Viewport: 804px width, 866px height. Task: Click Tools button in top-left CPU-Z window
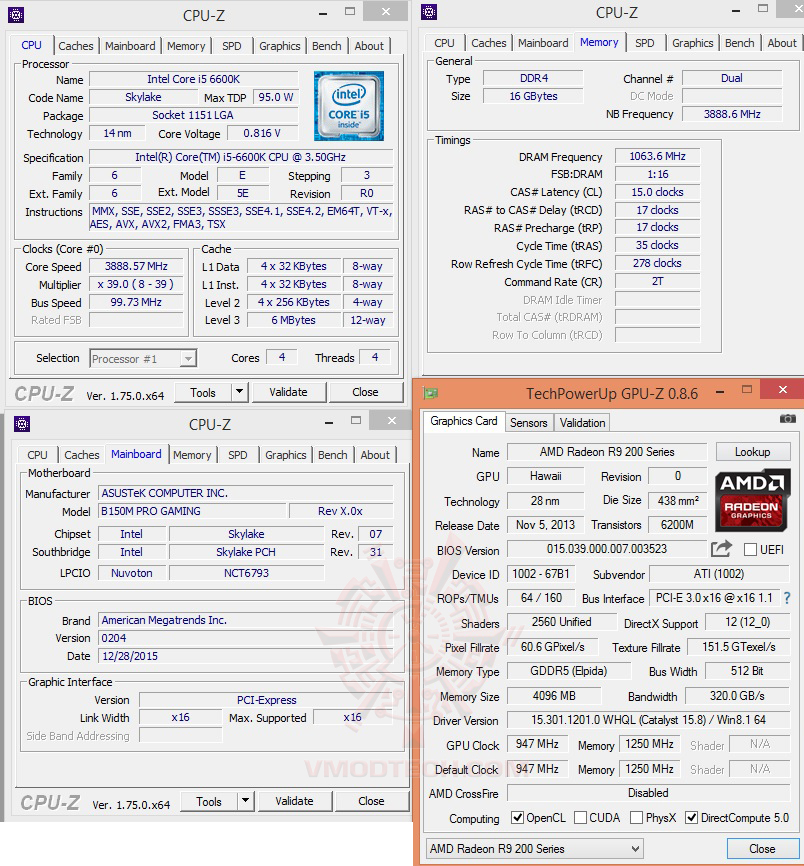(203, 393)
